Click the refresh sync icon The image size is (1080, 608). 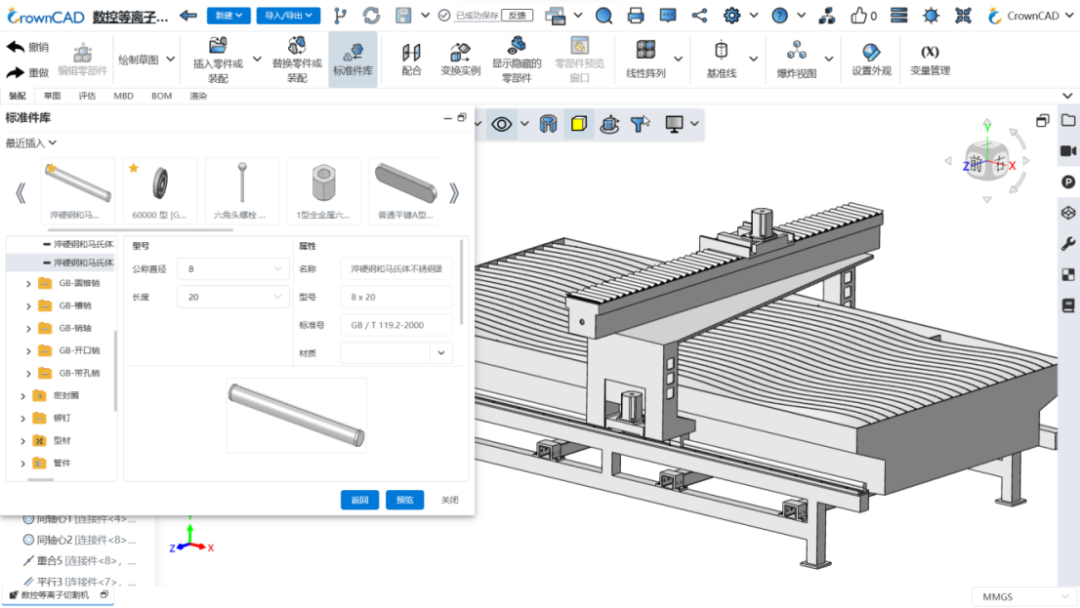pos(371,15)
